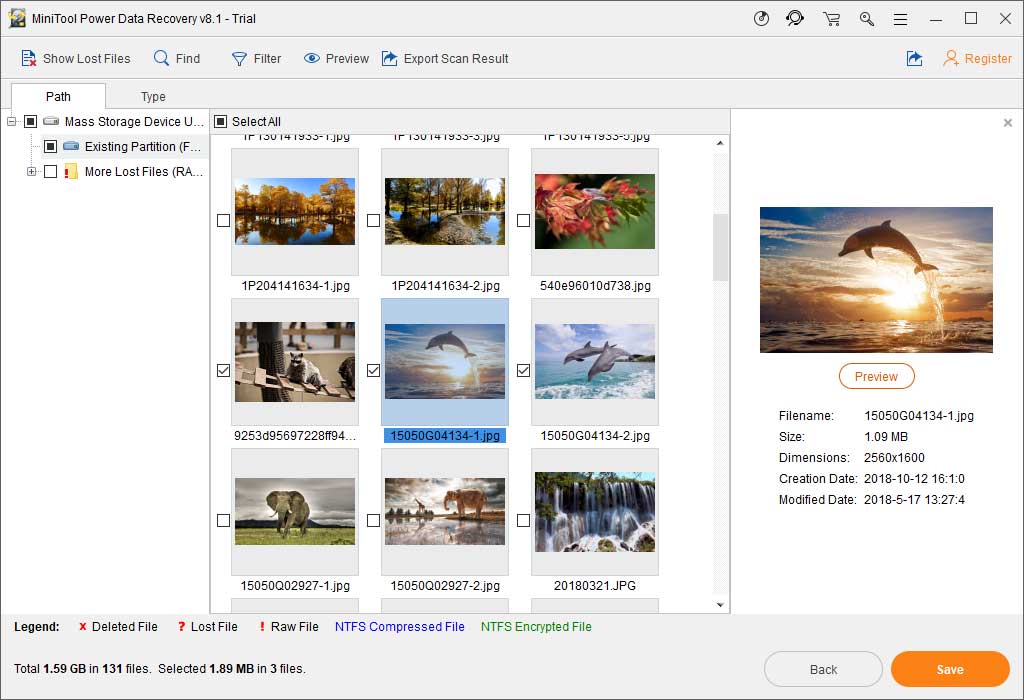Screen dimensions: 1024x700
Task: Click the Mass Storage Device drive icon
Action: (x=51, y=121)
